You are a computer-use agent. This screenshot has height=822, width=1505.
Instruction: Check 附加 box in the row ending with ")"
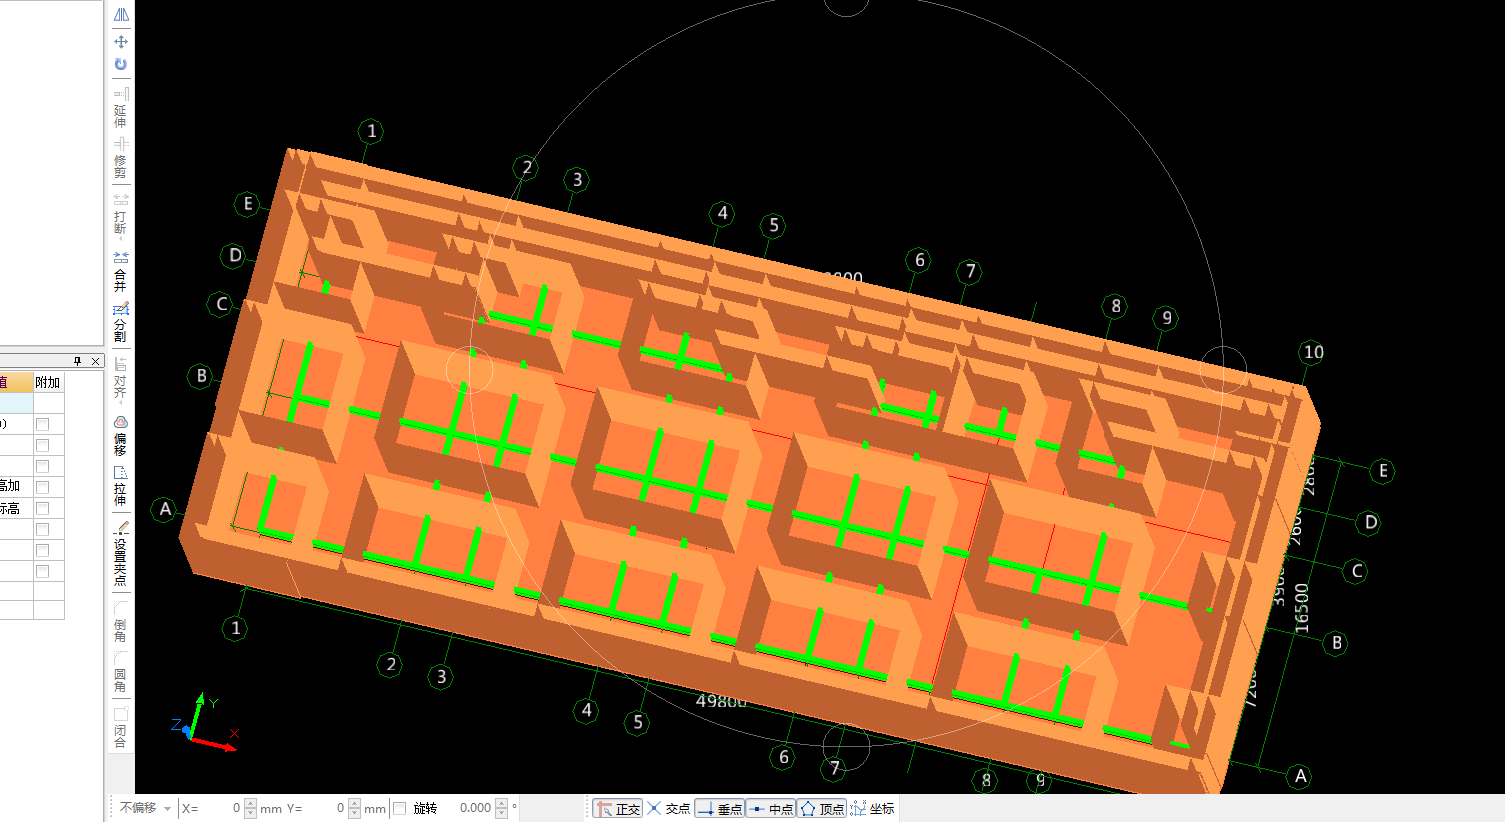tap(43, 424)
